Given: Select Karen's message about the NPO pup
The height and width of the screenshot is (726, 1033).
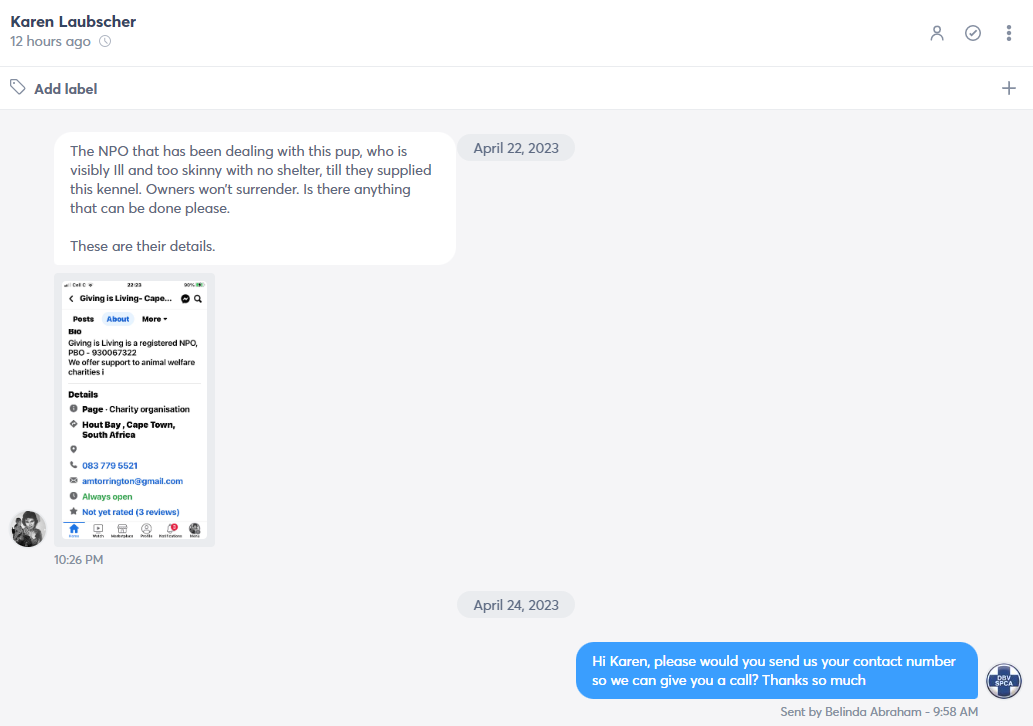Looking at the screenshot, I should (x=255, y=198).
